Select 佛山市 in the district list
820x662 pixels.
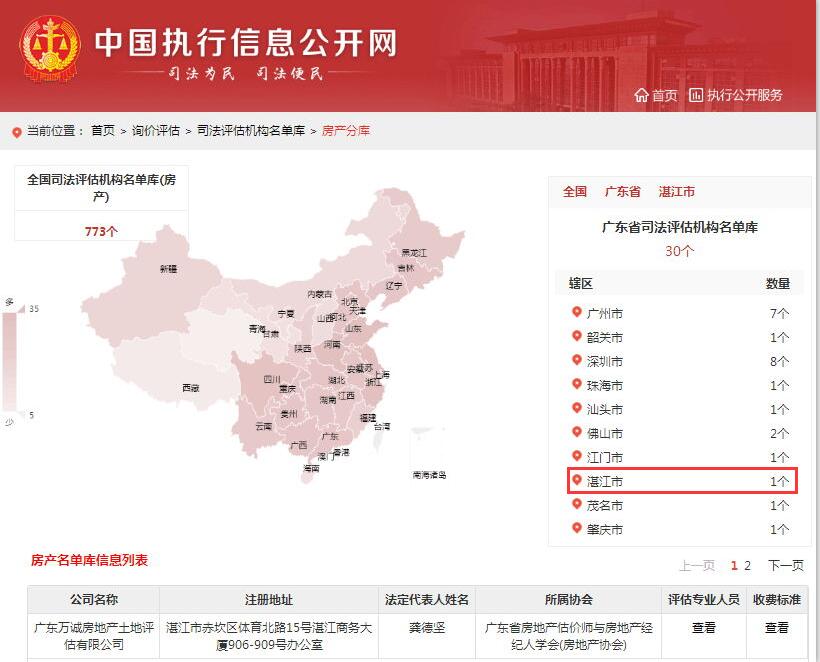tap(605, 433)
